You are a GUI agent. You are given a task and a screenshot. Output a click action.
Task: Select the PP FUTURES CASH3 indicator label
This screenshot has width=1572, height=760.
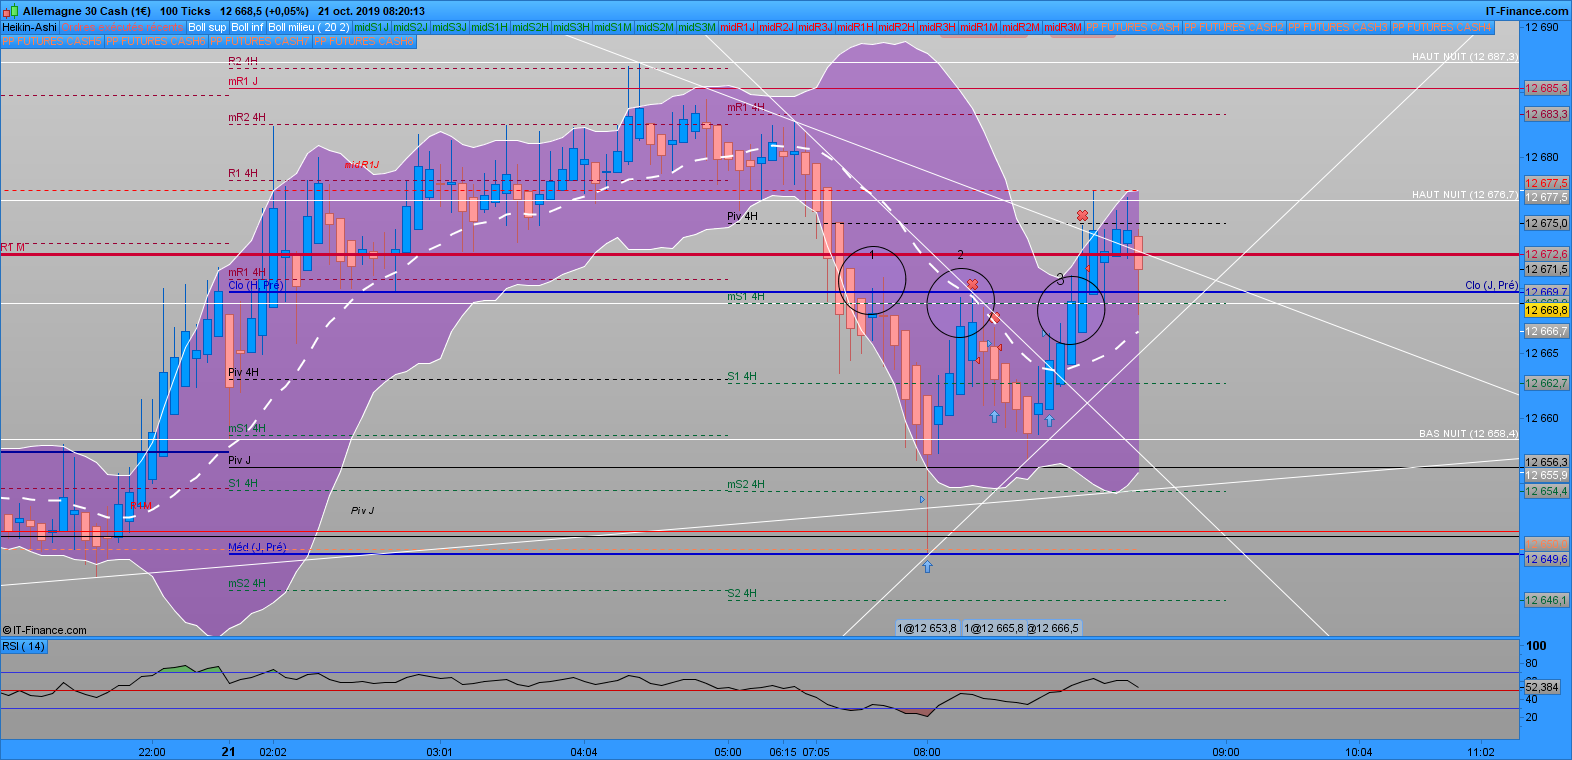point(1338,27)
